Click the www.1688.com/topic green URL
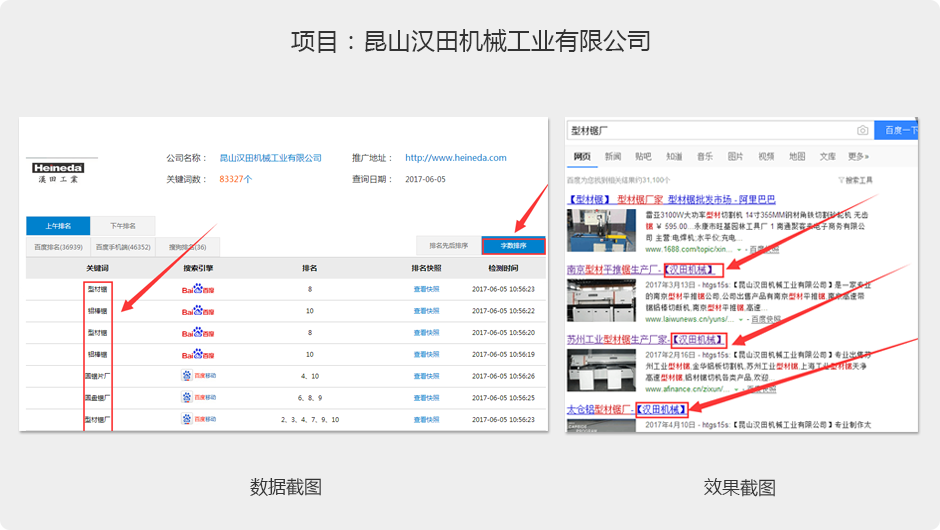Viewport: 940px width, 530px height. [x=689, y=249]
